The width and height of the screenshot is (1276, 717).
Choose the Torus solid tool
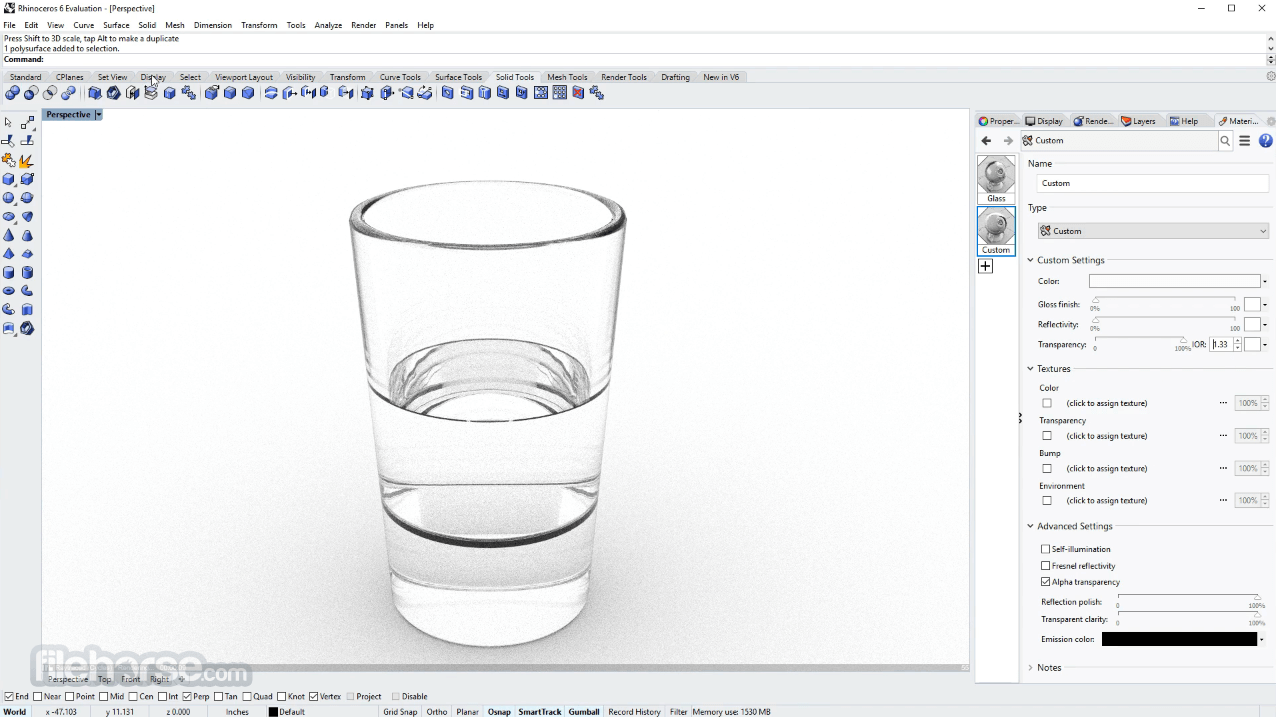[9, 291]
